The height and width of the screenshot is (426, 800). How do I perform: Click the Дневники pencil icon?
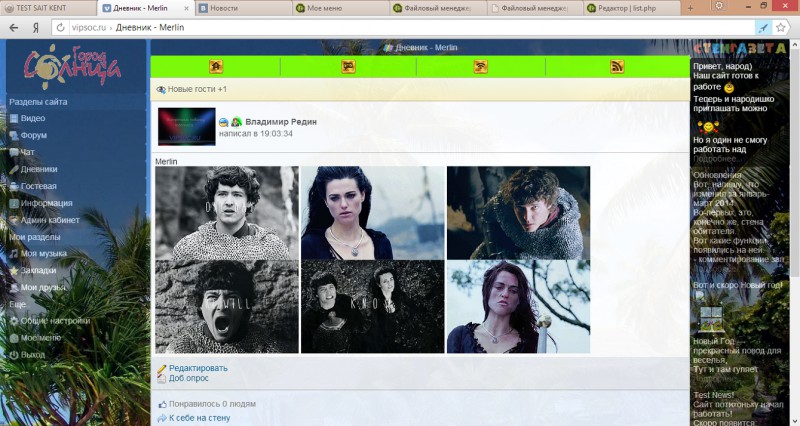coord(14,169)
